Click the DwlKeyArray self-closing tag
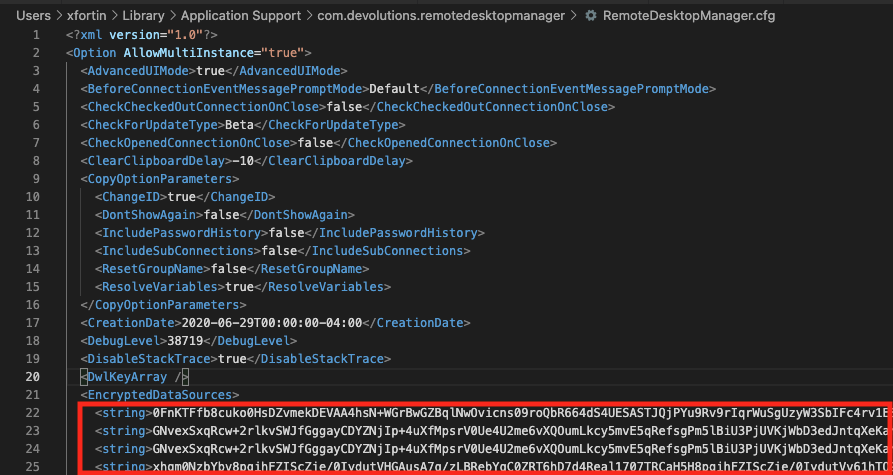The height and width of the screenshot is (475, 893). click(x=134, y=377)
